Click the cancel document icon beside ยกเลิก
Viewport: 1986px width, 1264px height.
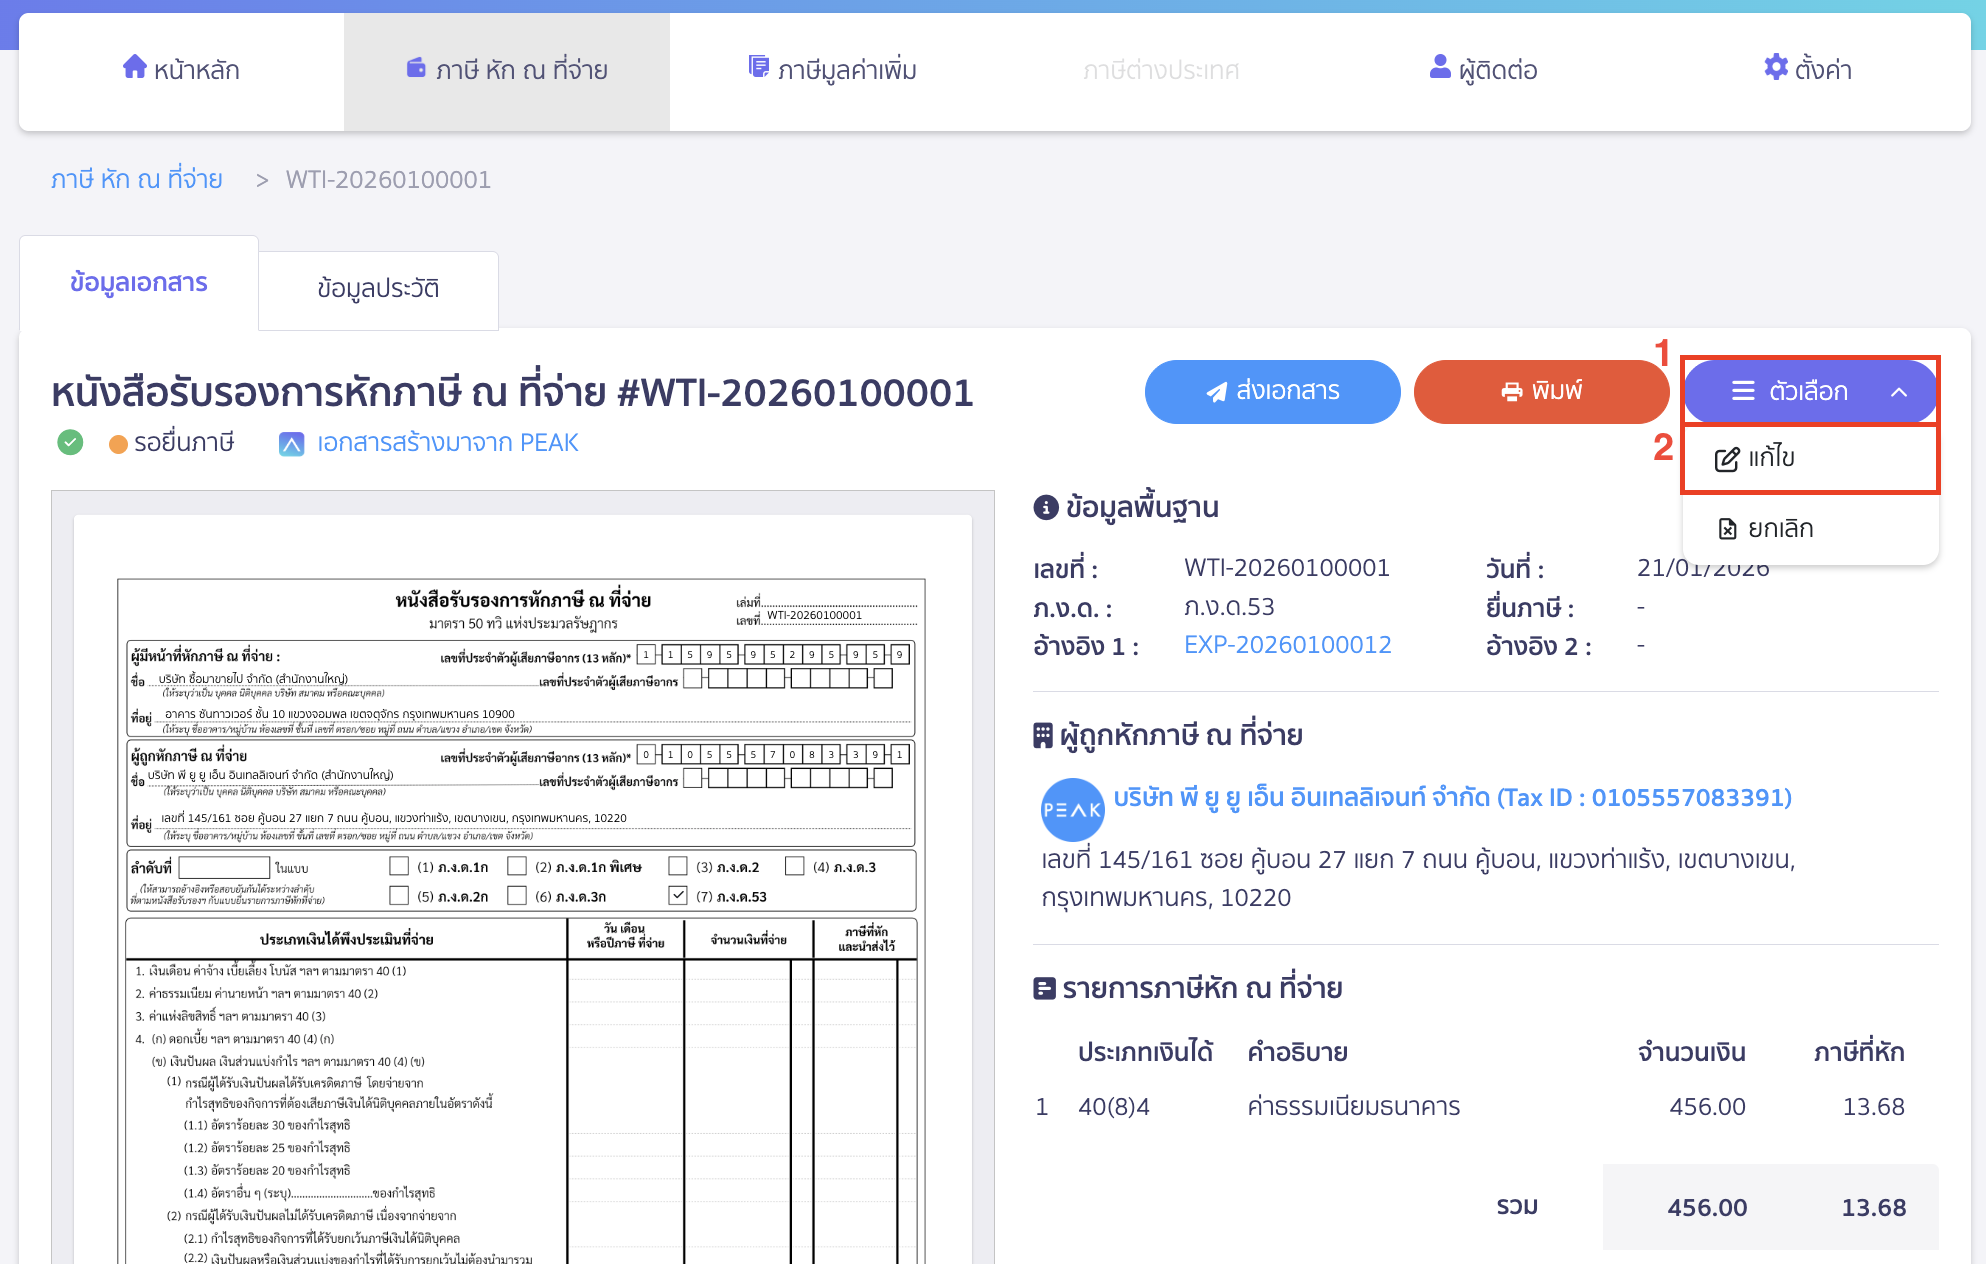coord(1729,528)
